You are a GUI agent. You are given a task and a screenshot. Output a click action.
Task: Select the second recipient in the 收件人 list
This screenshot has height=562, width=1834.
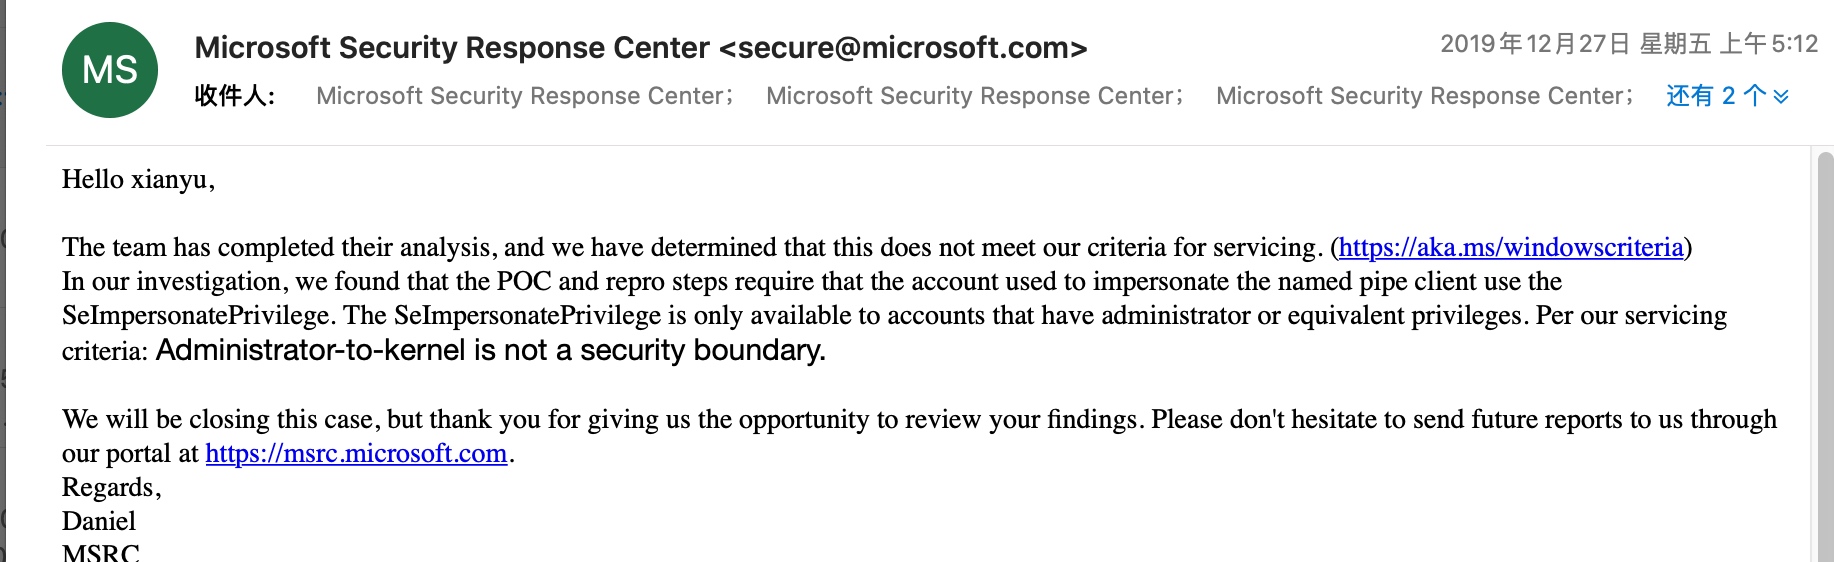tap(974, 96)
